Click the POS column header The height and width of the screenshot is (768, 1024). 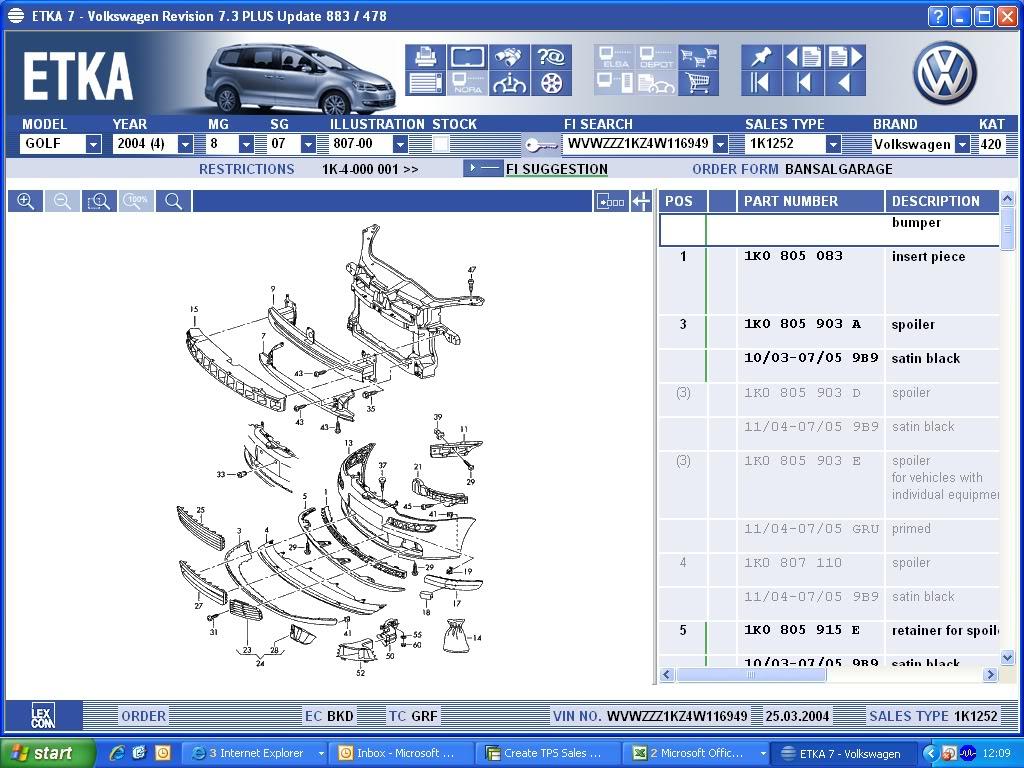(x=682, y=201)
